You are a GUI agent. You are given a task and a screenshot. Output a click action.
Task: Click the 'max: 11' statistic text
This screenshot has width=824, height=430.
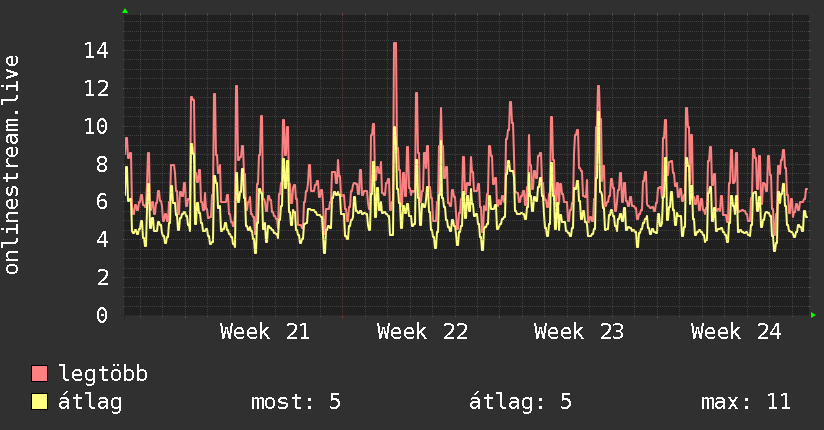point(746,402)
